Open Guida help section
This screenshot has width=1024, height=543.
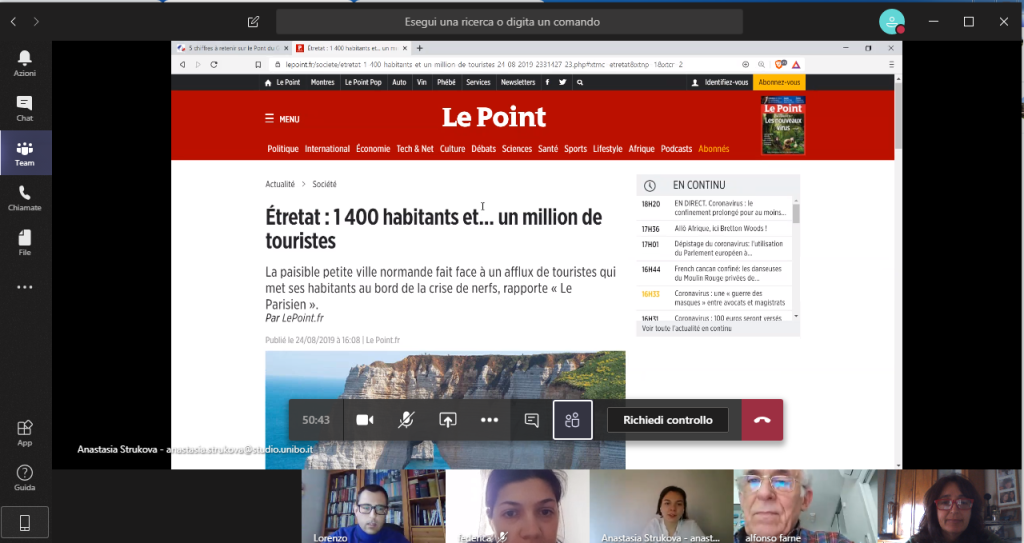[x=25, y=478]
